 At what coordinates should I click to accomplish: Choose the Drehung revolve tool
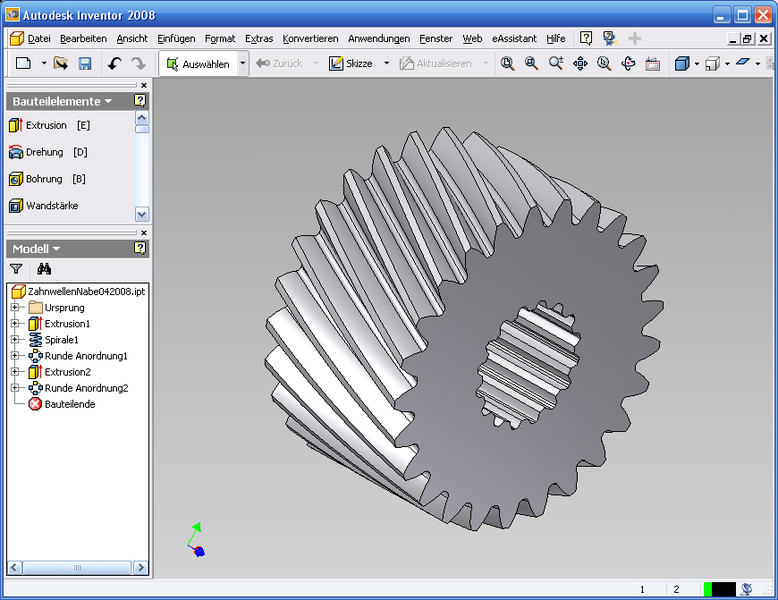coord(44,153)
